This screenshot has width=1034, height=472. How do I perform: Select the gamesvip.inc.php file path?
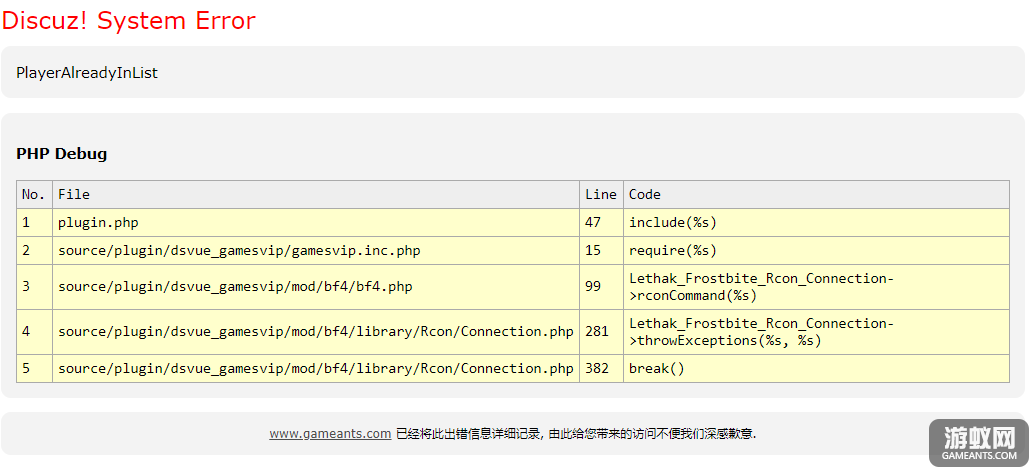coord(316,251)
